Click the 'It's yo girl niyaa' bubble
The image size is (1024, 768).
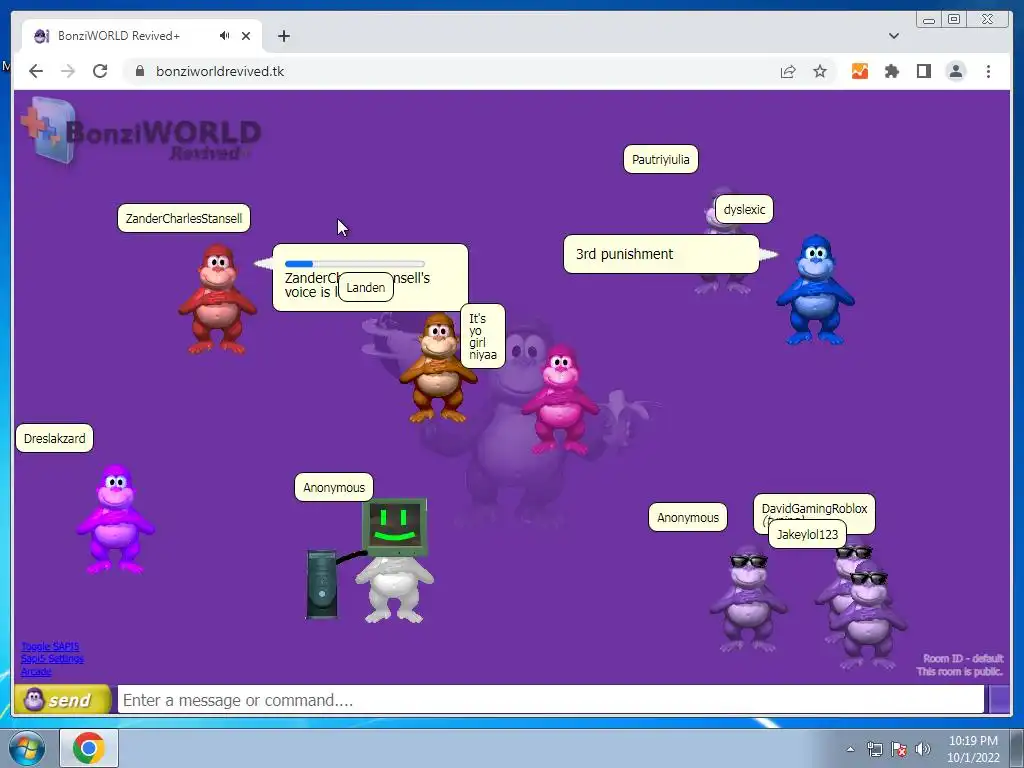[483, 336]
